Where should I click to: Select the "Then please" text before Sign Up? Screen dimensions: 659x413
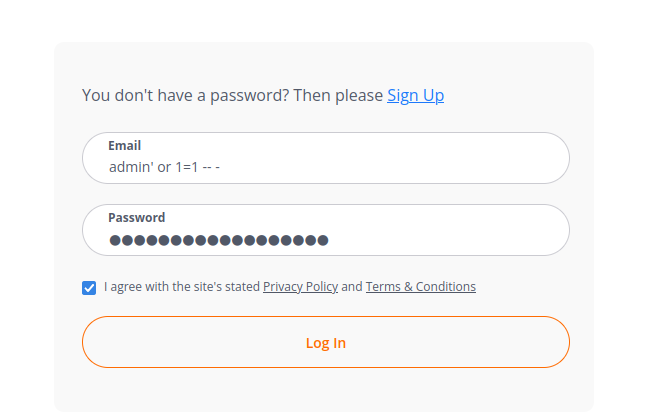338,96
